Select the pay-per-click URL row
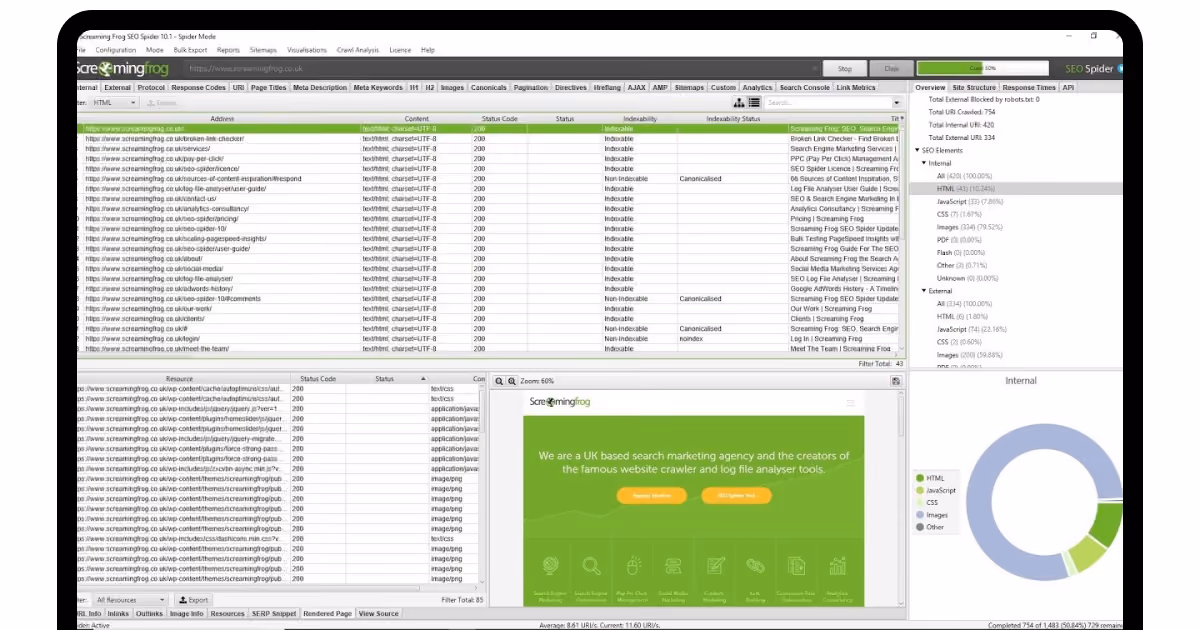This screenshot has height=630, width=1200. (x=488, y=159)
